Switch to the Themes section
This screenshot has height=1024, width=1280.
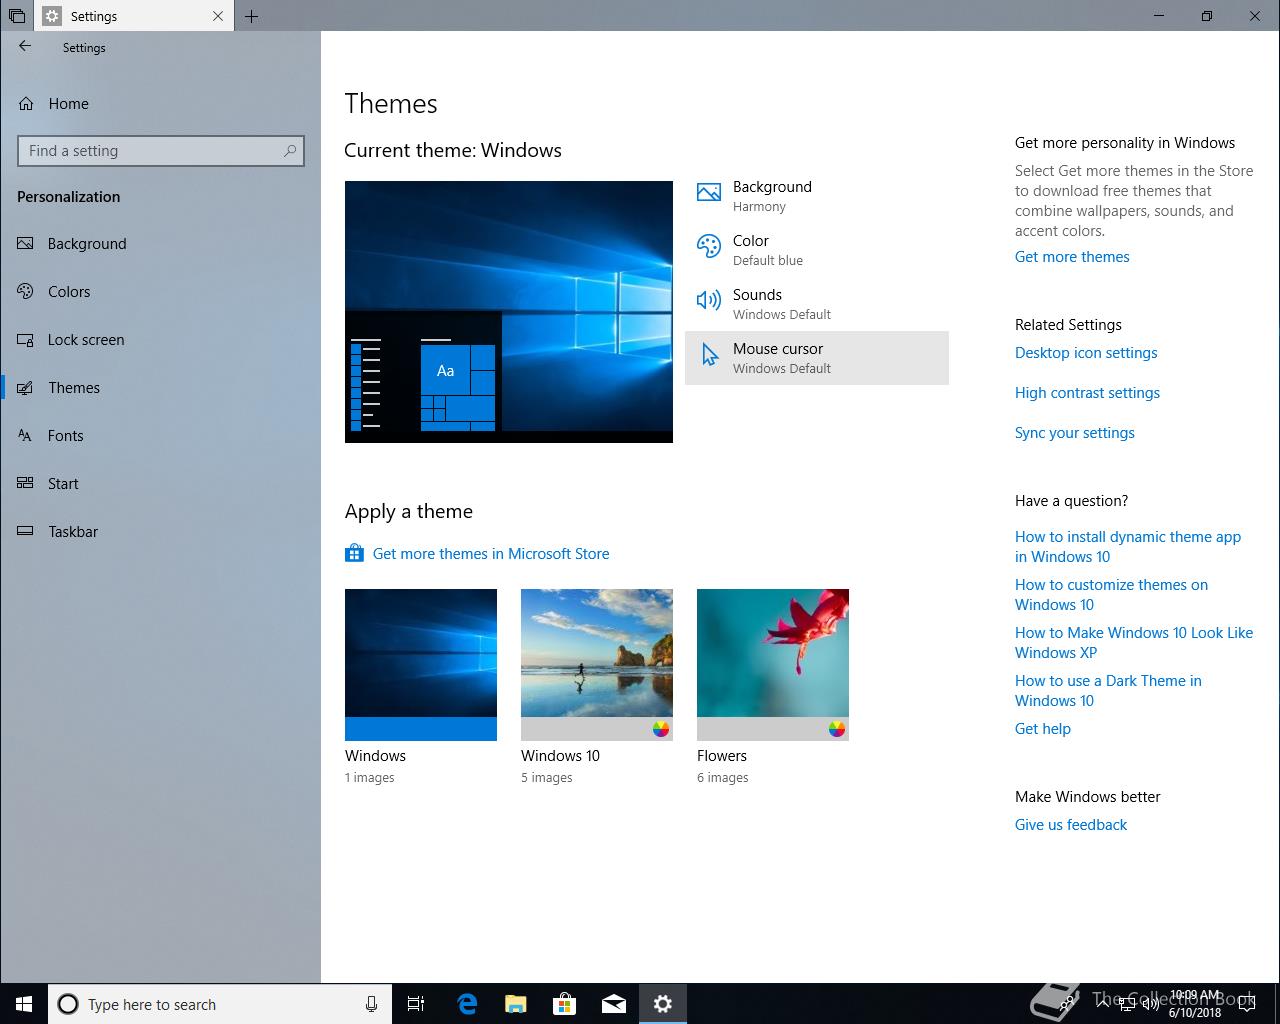point(161,388)
